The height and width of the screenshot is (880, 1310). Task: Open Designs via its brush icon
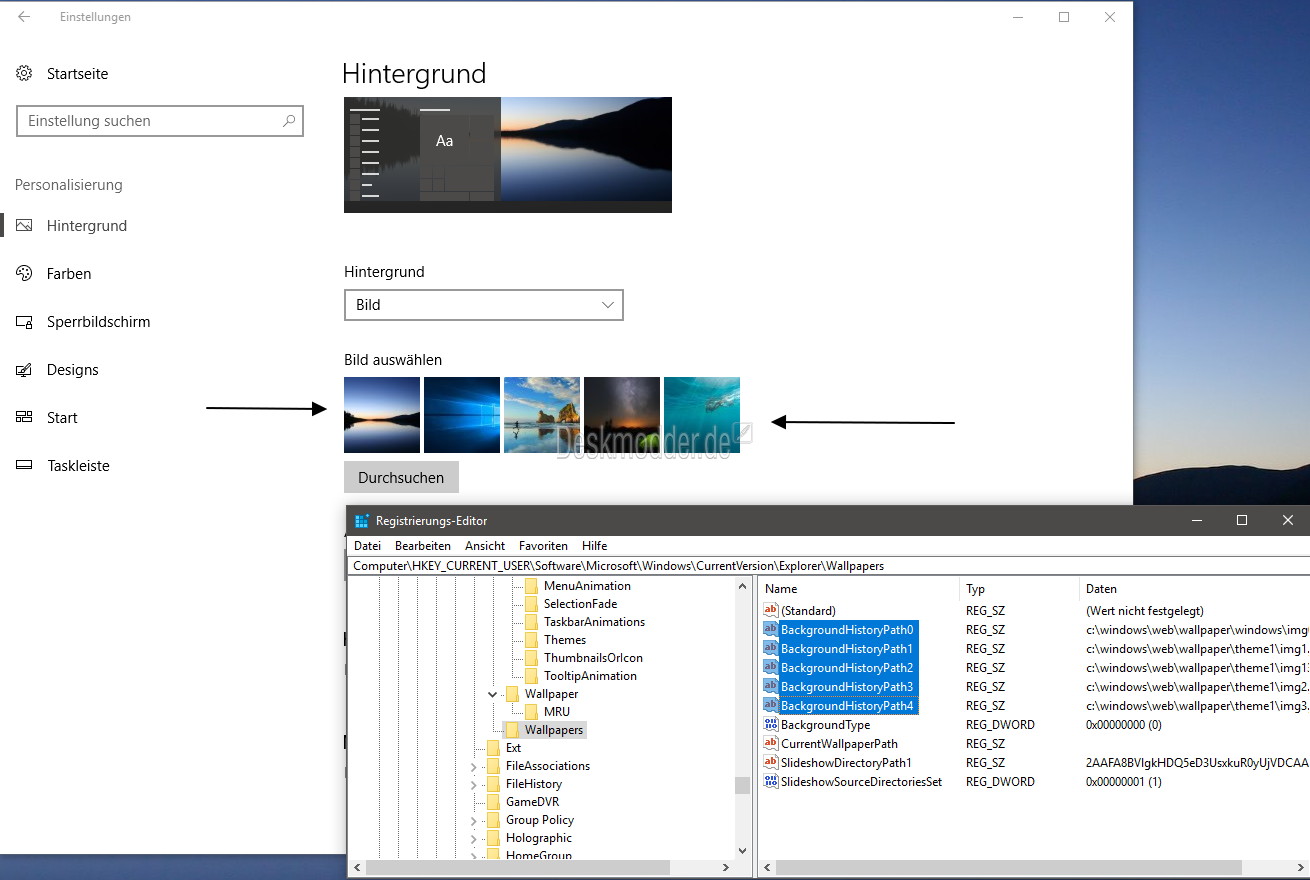coord(25,370)
